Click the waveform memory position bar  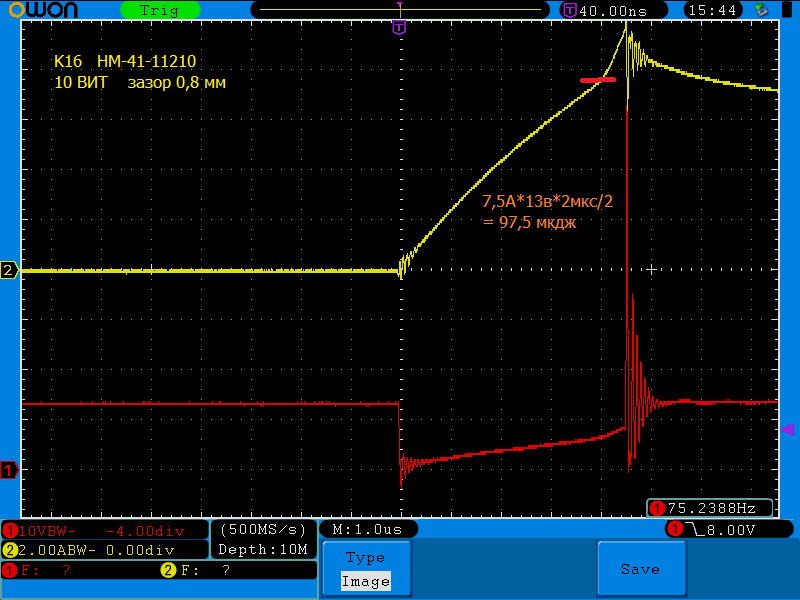pyautogui.click(x=400, y=10)
